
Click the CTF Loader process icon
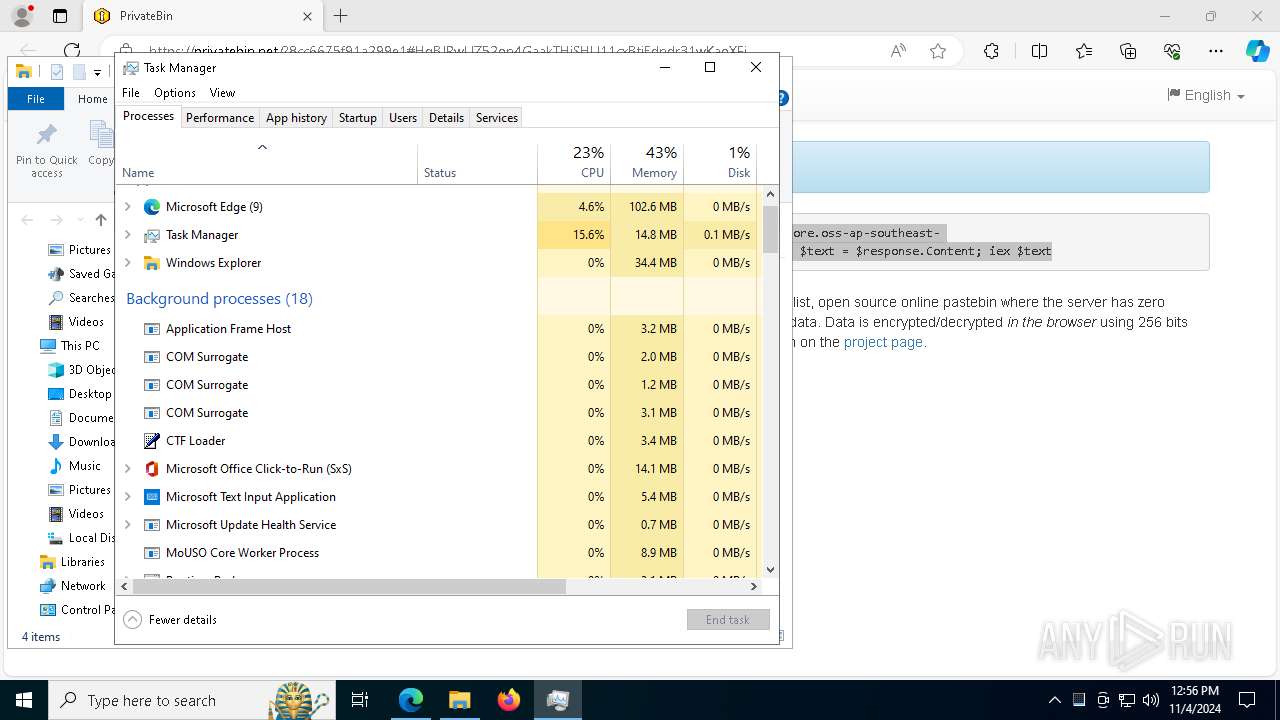click(152, 441)
